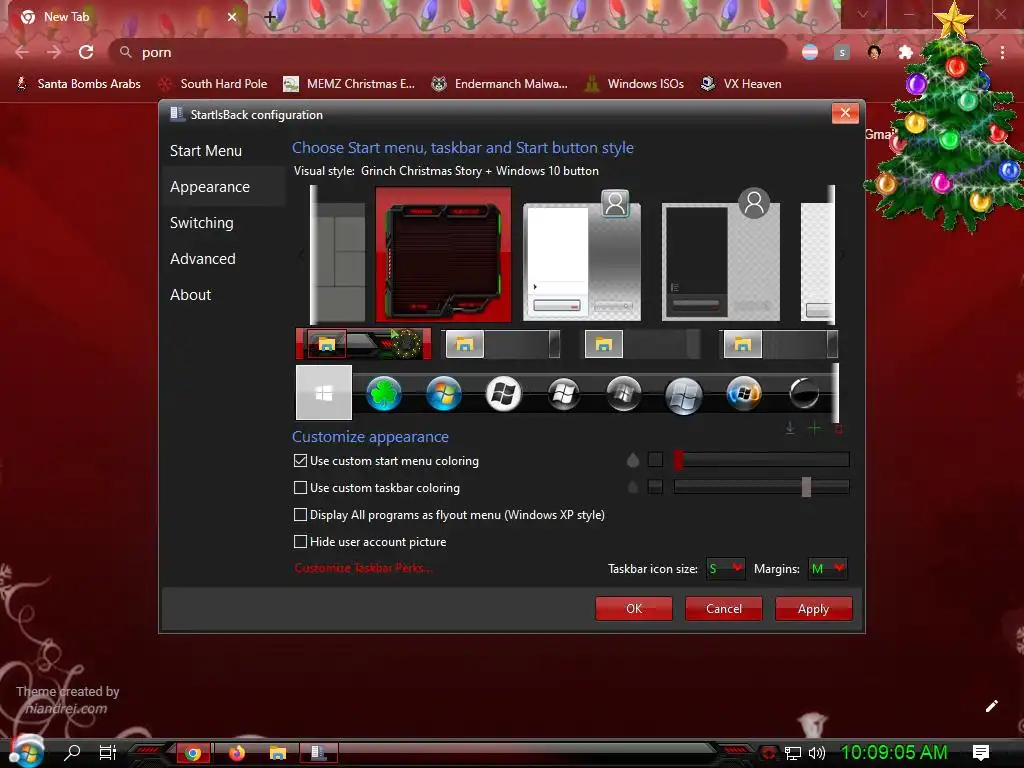Go to the Start Menu section
This screenshot has width=1024, height=768.
pos(206,151)
